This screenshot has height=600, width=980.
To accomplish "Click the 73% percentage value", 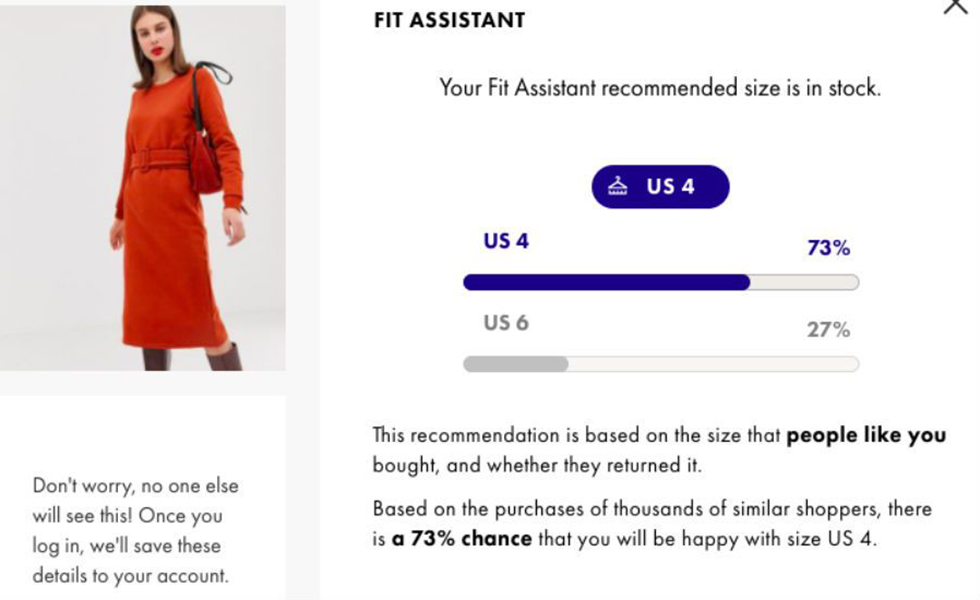I will coord(828,248).
